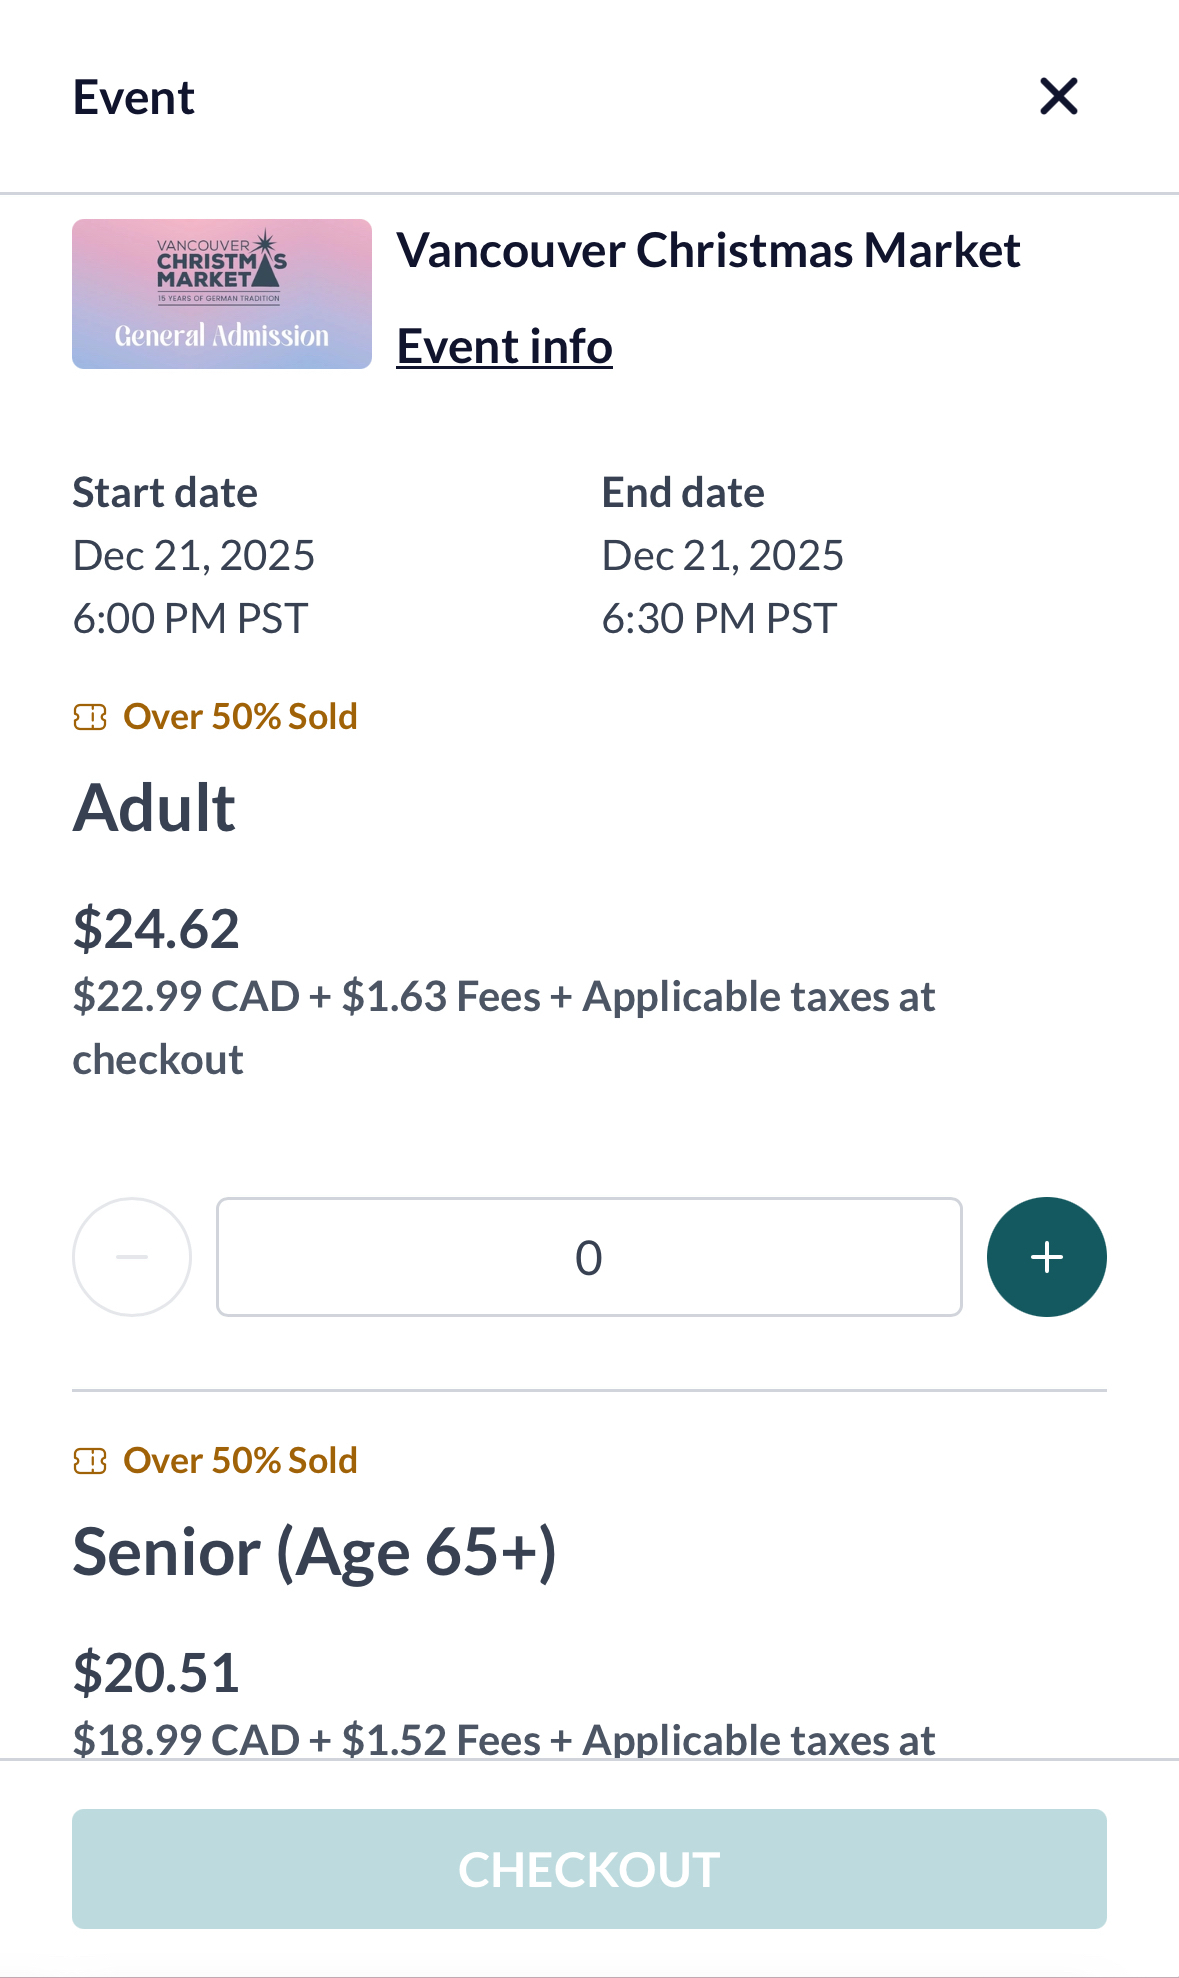Click the Senior (Age 65+) heading
The height and width of the screenshot is (1978, 1179).
[x=314, y=1553]
